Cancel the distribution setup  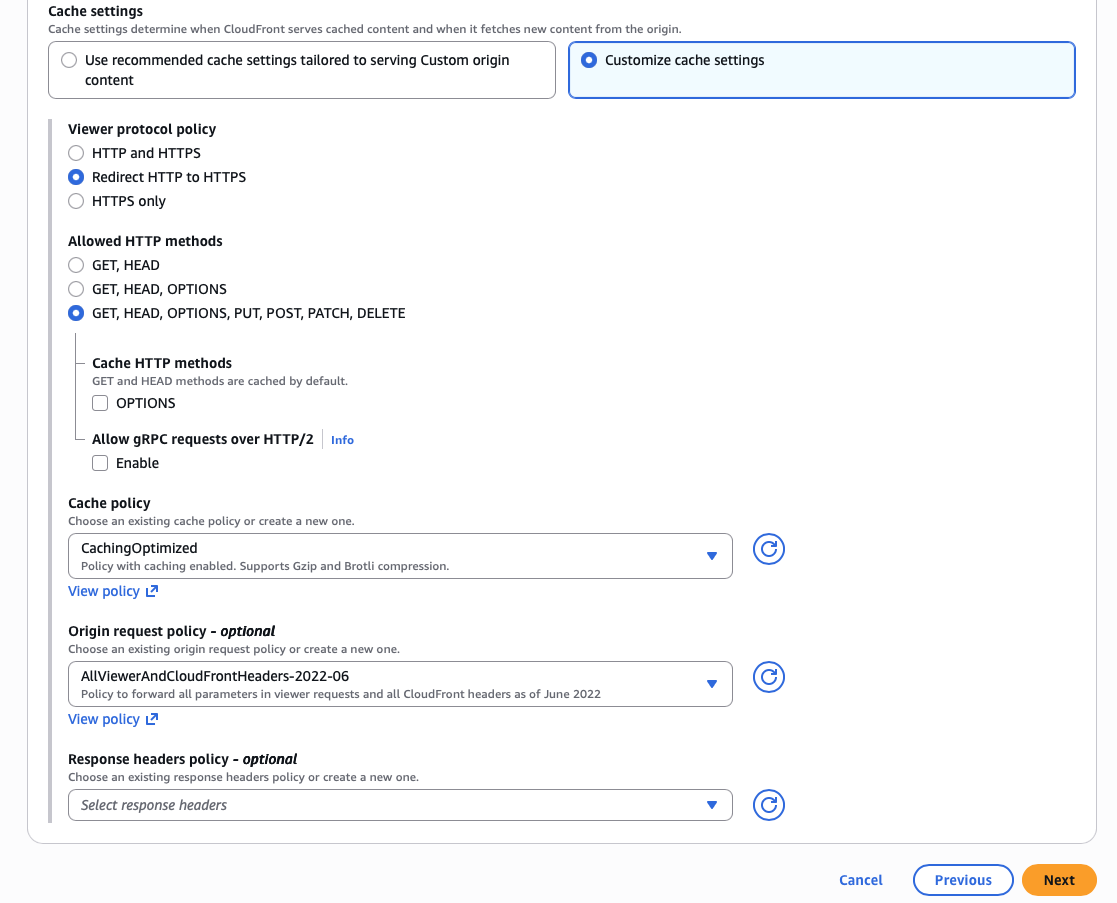(x=861, y=880)
